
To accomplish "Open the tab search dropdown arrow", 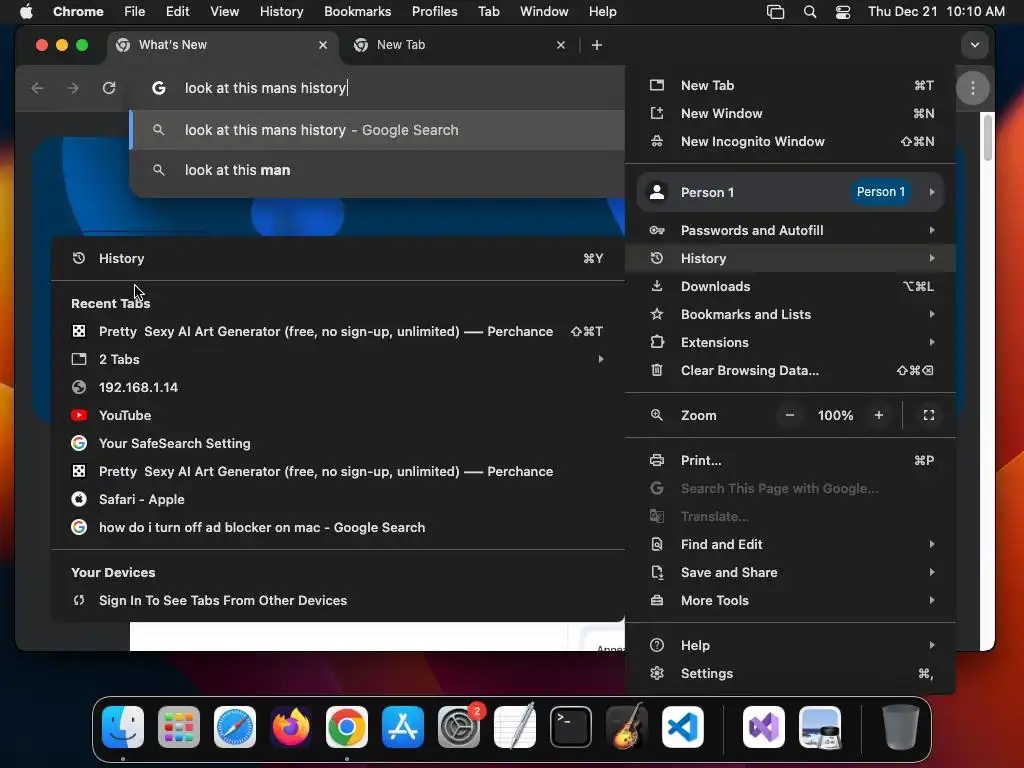I will (x=974, y=45).
